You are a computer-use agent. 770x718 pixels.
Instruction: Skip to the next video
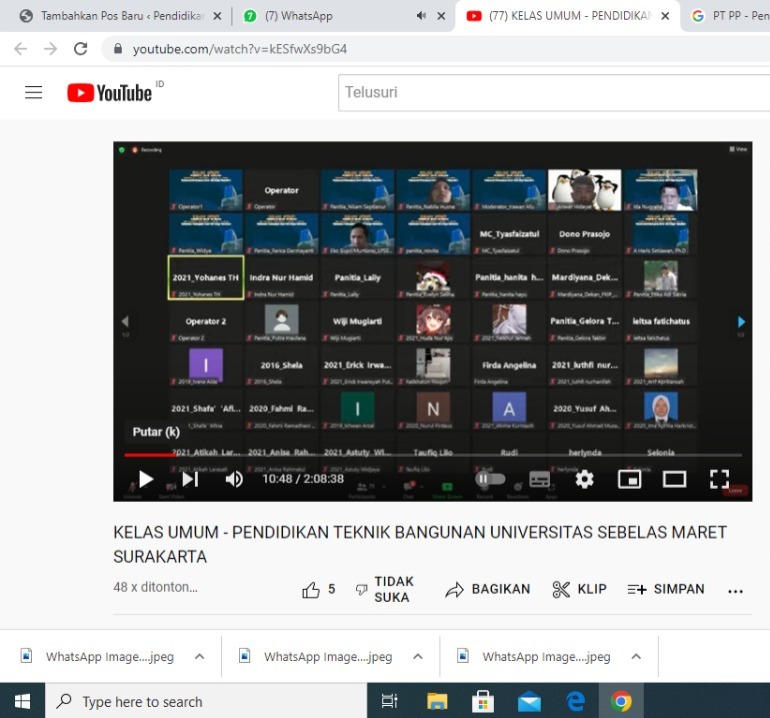point(190,479)
